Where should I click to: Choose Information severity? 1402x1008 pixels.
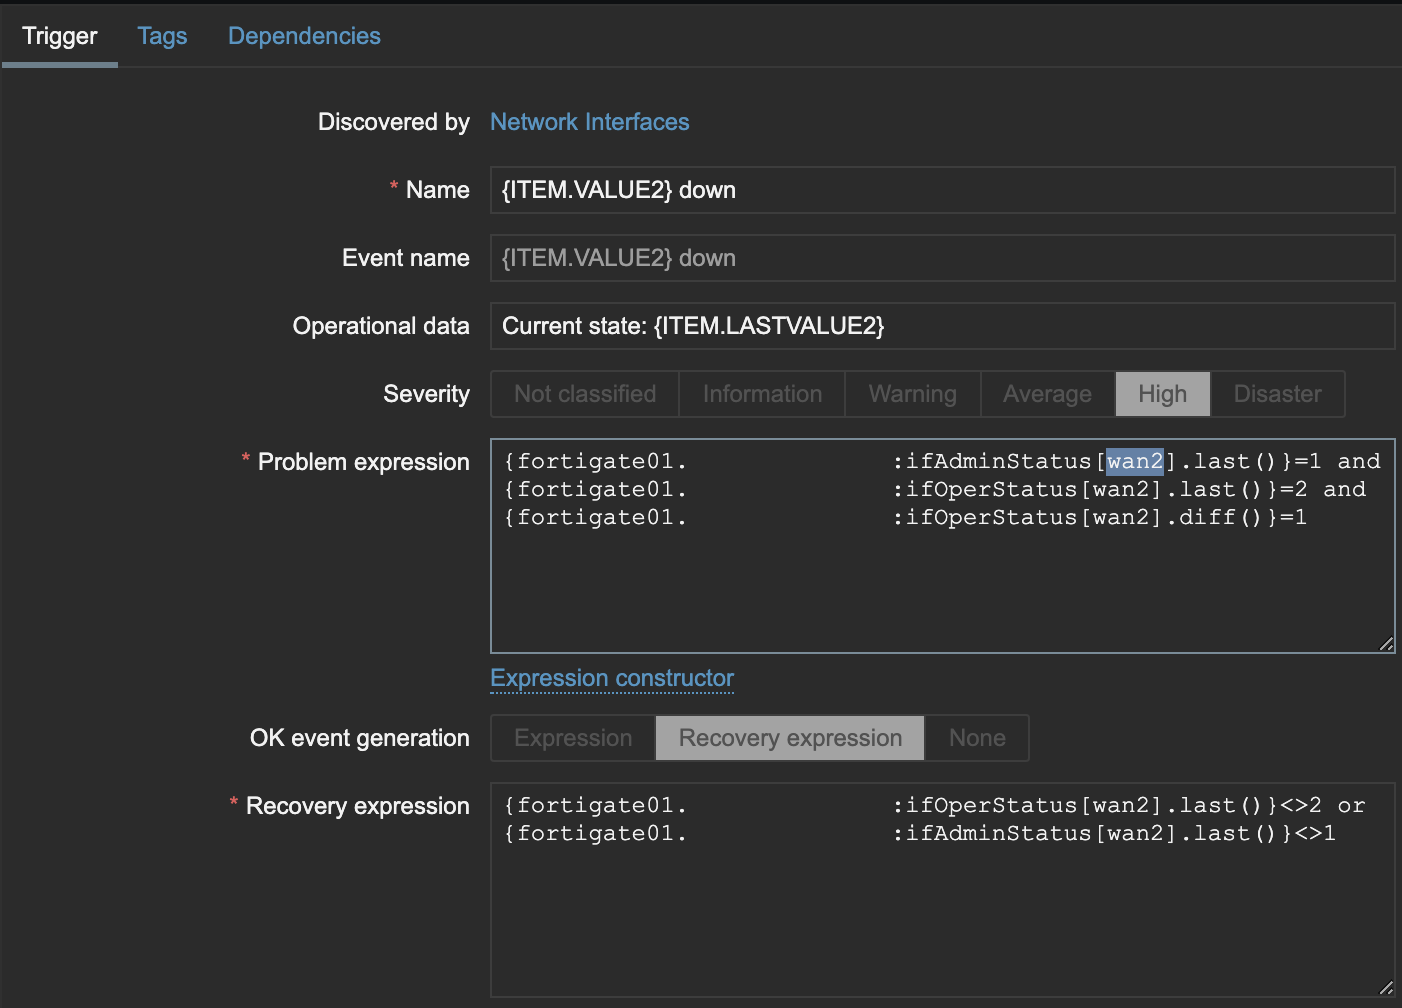click(x=762, y=394)
